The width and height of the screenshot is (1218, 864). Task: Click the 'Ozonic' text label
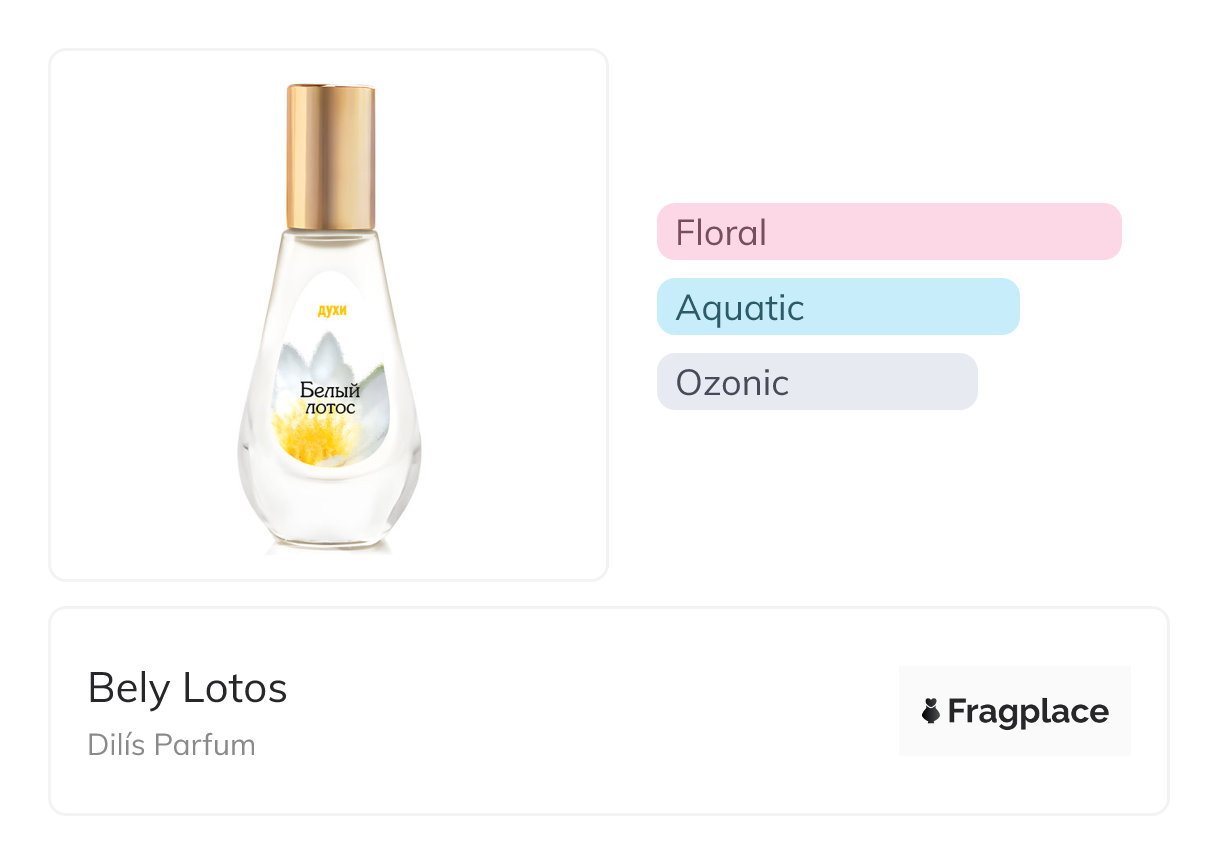(732, 383)
